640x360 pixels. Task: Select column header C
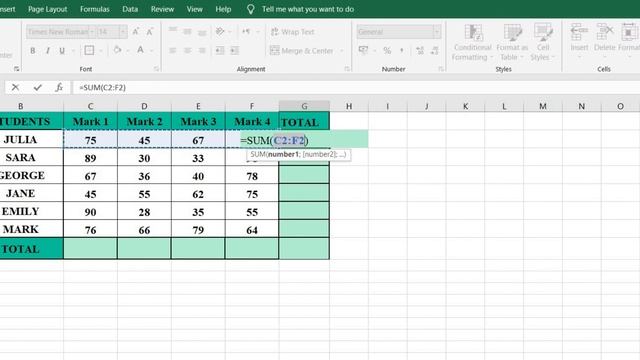click(90, 106)
